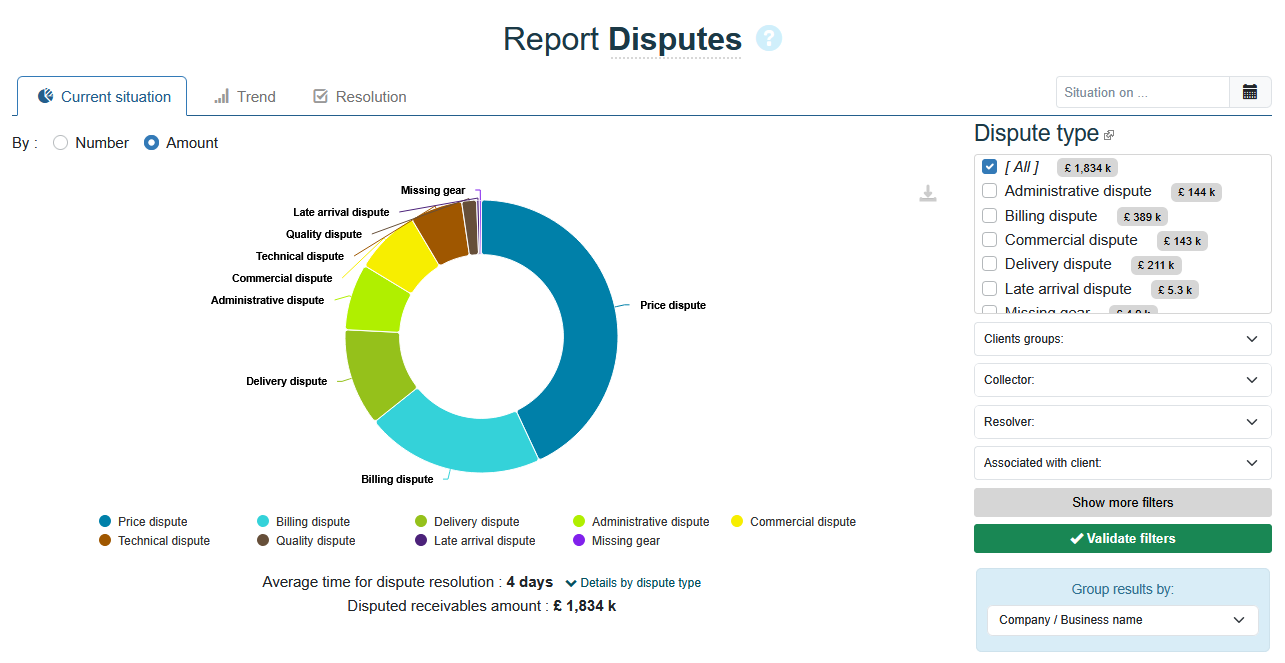The image size is (1285, 663).
Task: Open the calendar date picker icon
Action: point(1250,92)
